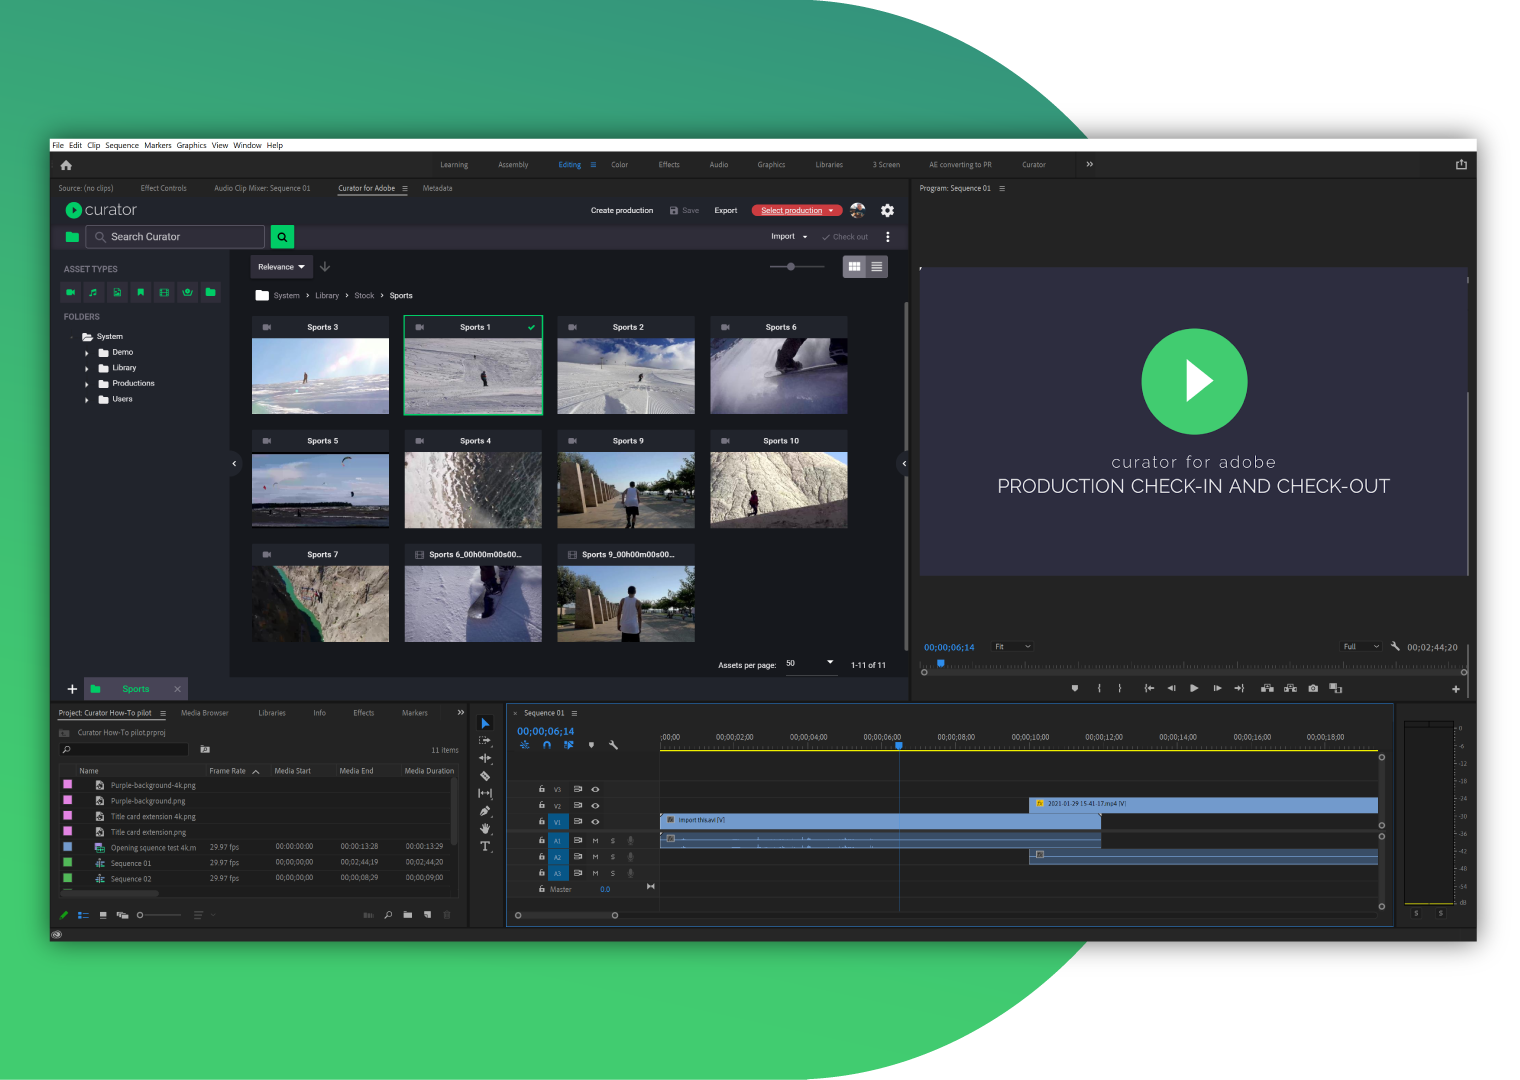Click the green Curator search button
This screenshot has width=1520, height=1080.
tap(282, 237)
